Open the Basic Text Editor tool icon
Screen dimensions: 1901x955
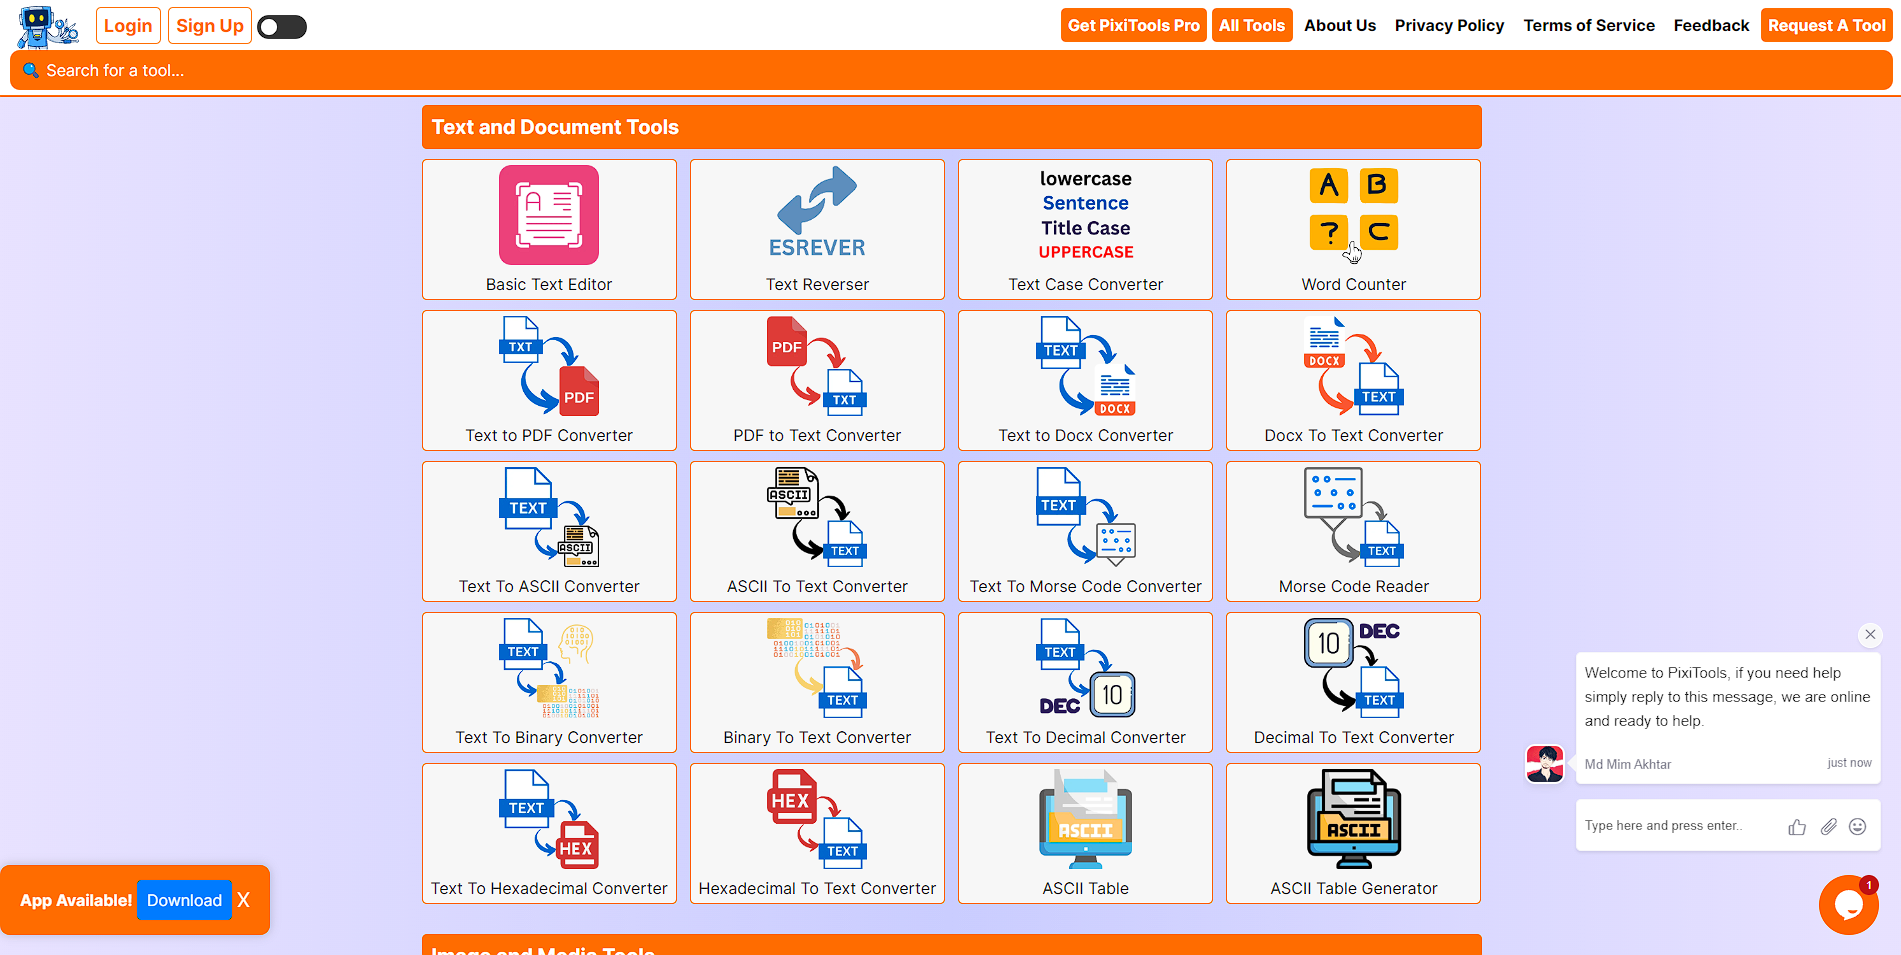click(x=549, y=215)
